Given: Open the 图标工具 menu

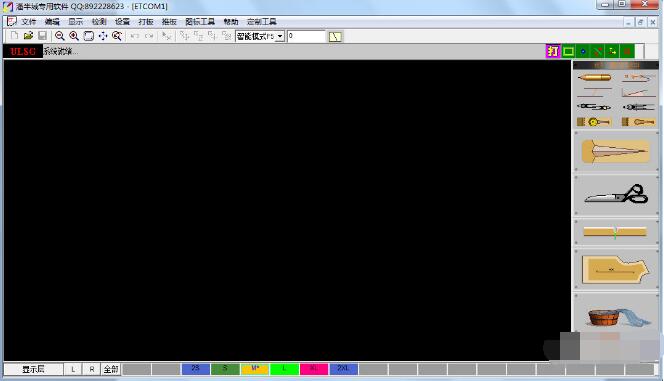Looking at the screenshot, I should pos(200,22).
